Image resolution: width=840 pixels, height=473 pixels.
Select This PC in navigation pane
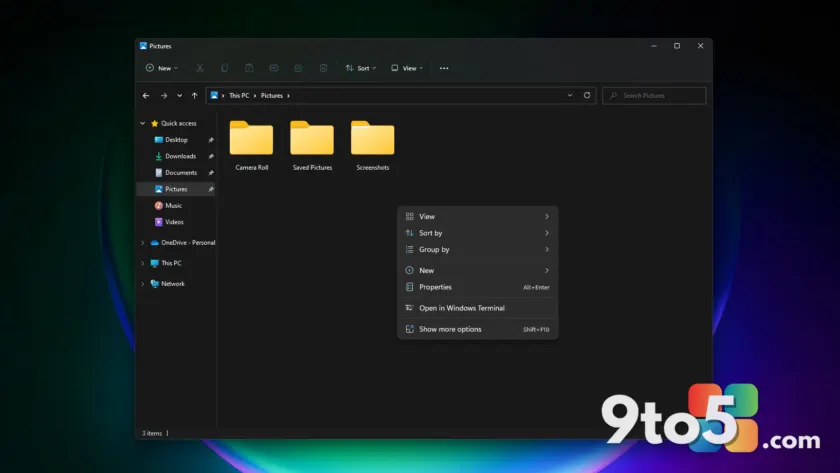[171, 263]
